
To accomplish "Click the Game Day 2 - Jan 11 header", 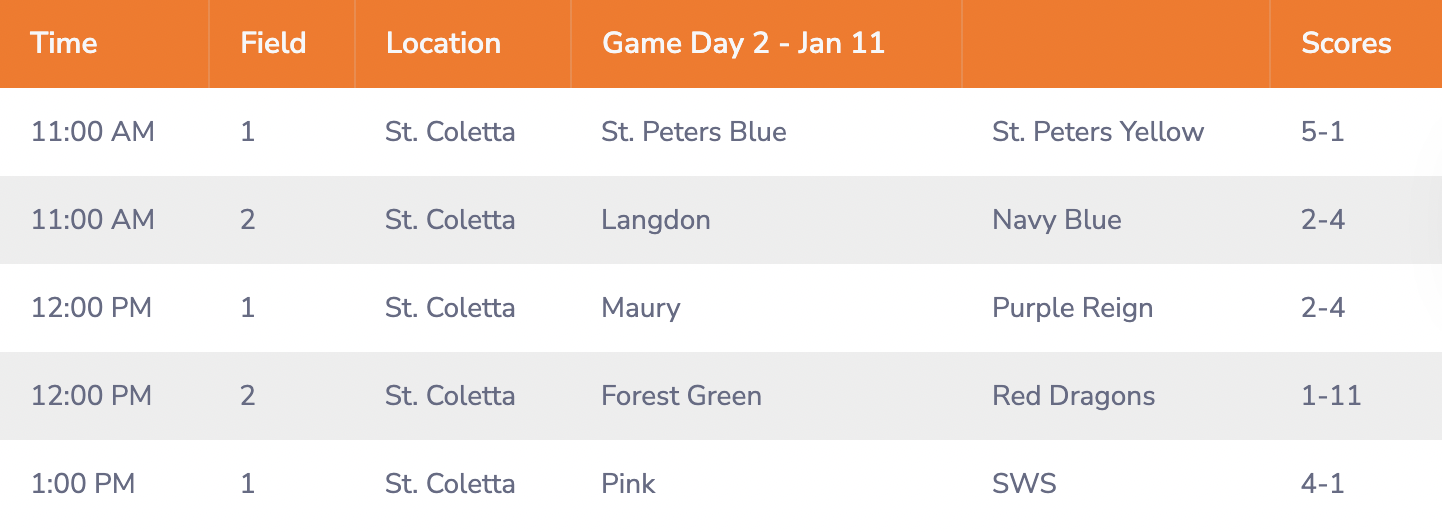I will click(743, 43).
